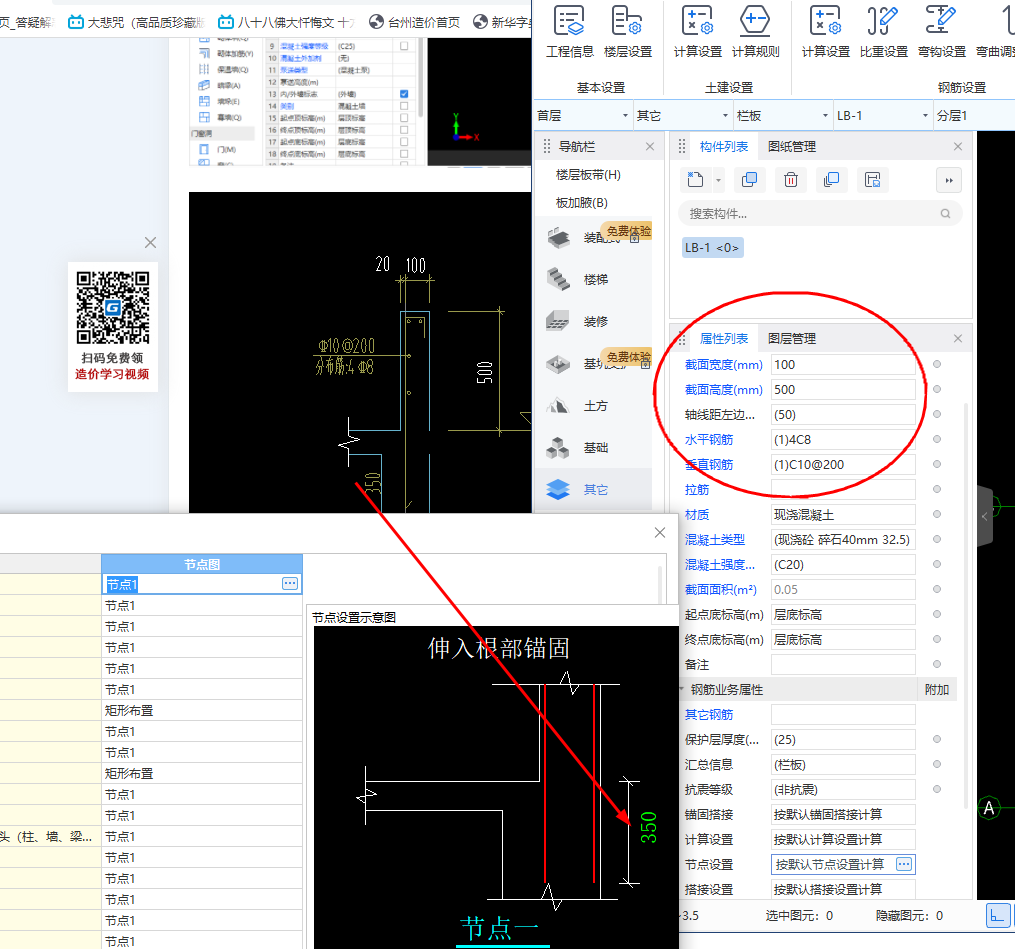Edit the 垂直钢筋 value (1)C10@200
The image size is (1015, 949).
(x=843, y=464)
